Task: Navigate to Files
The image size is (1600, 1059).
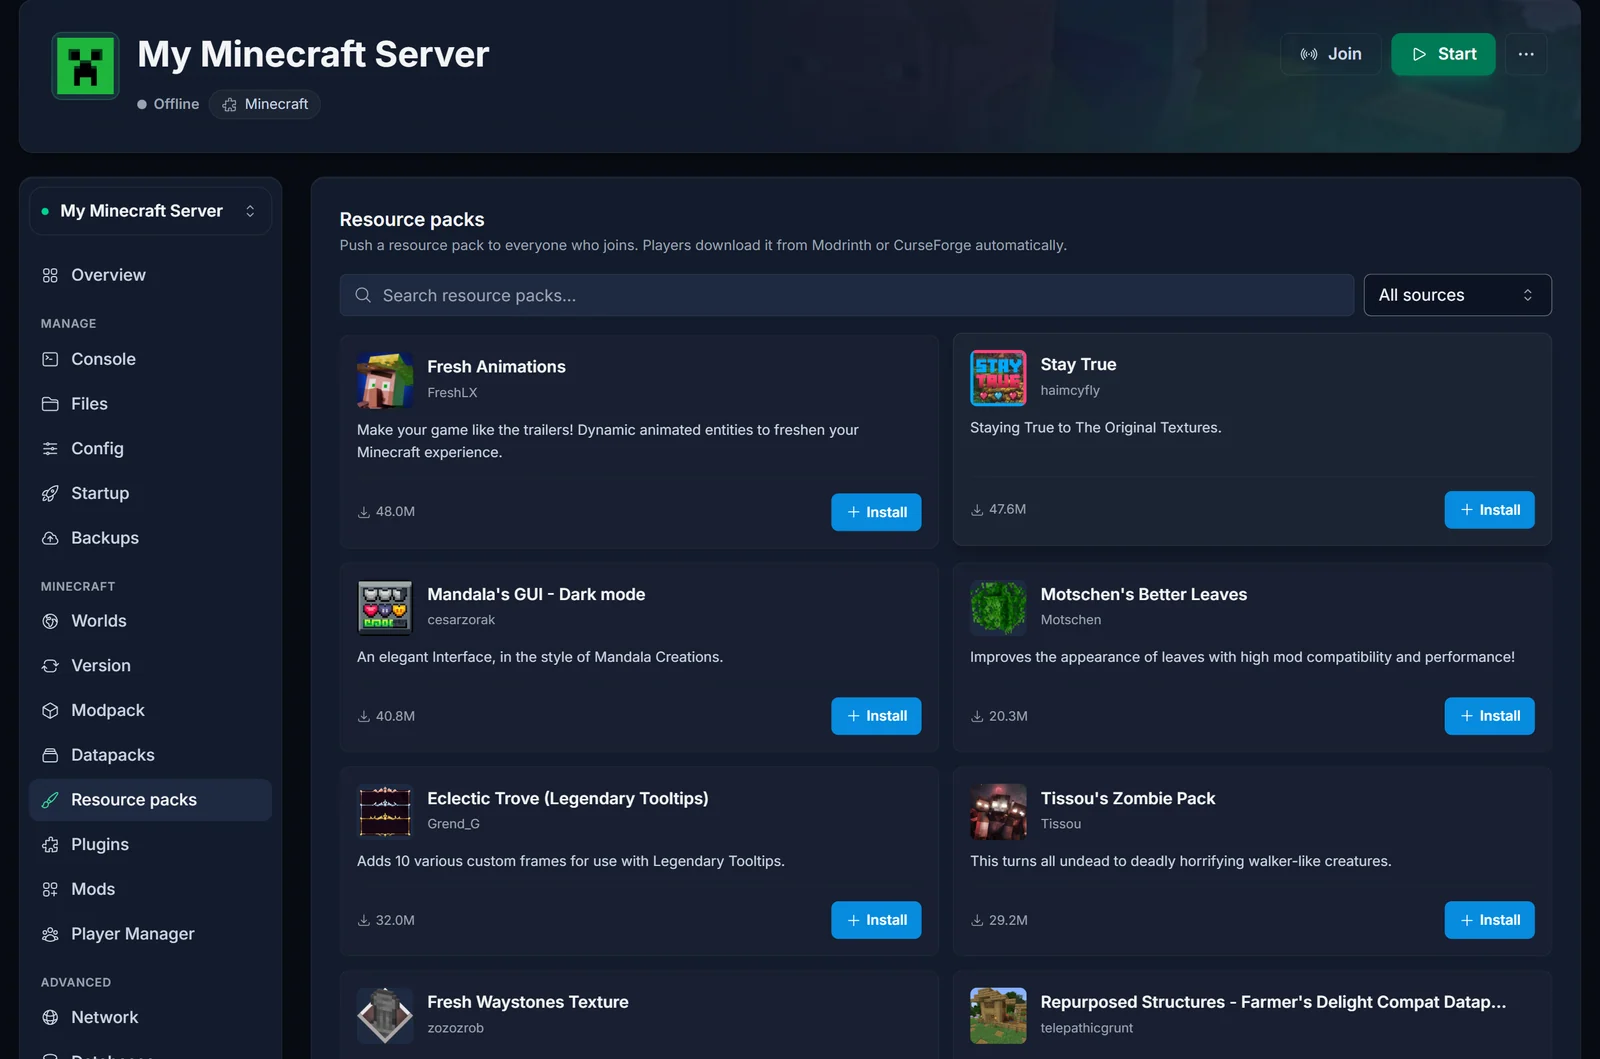Action: click(x=150, y=404)
